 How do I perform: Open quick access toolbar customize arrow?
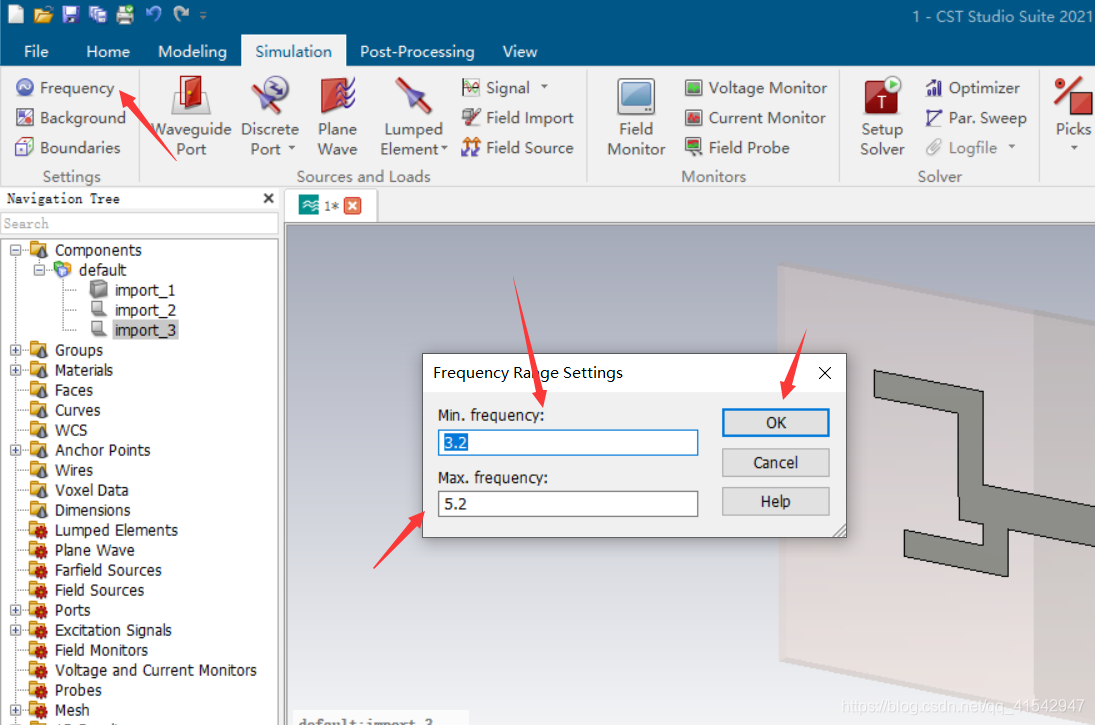tap(203, 15)
